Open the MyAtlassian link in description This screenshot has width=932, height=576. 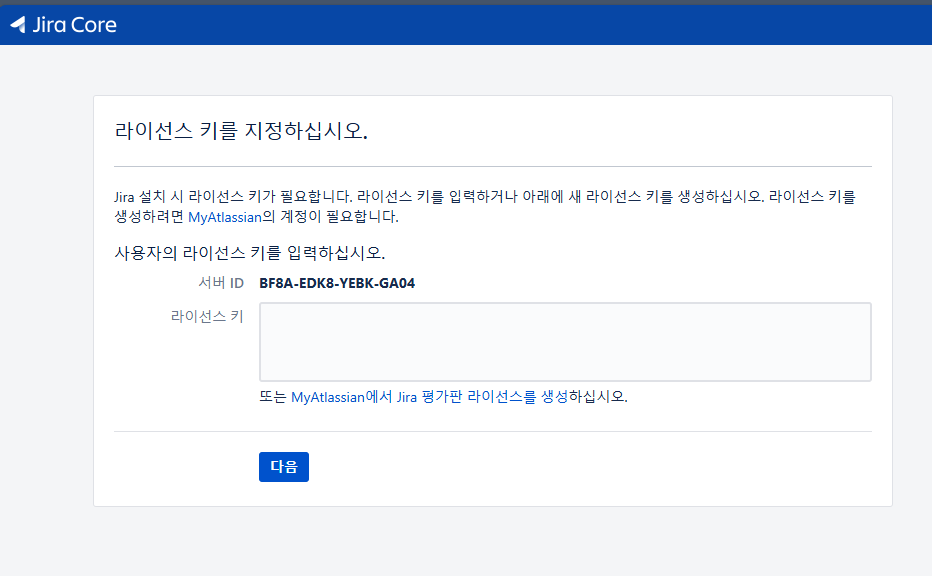click(x=225, y=217)
